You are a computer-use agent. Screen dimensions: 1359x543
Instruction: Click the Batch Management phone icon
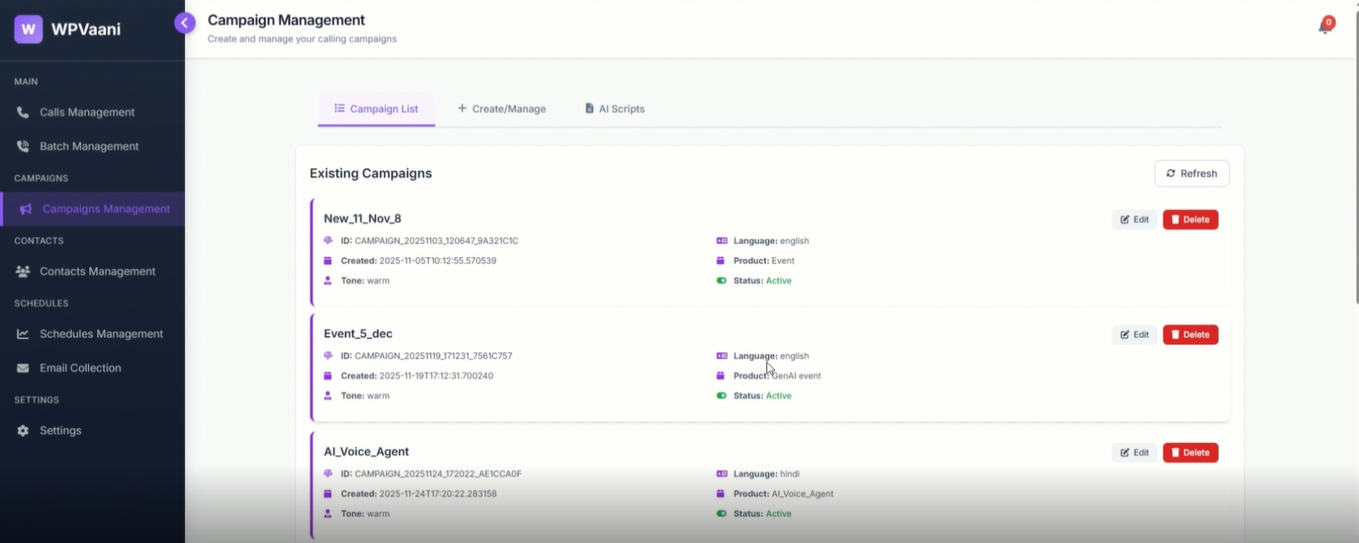pyautogui.click(x=23, y=146)
